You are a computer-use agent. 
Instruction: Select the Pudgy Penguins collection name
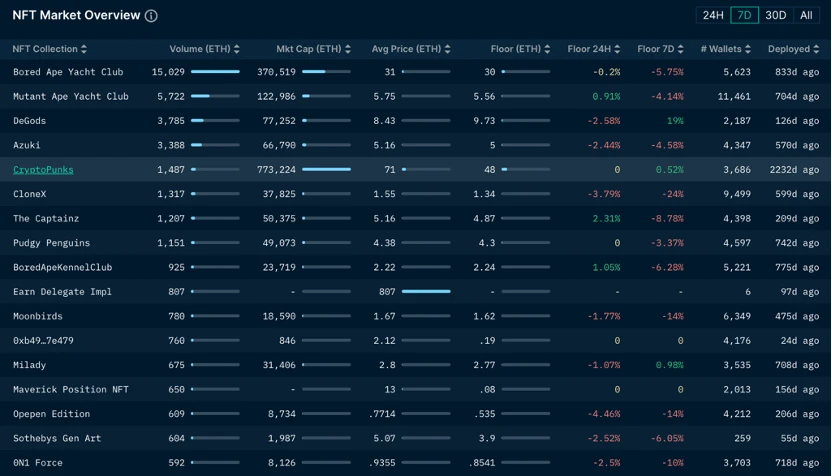(51, 243)
